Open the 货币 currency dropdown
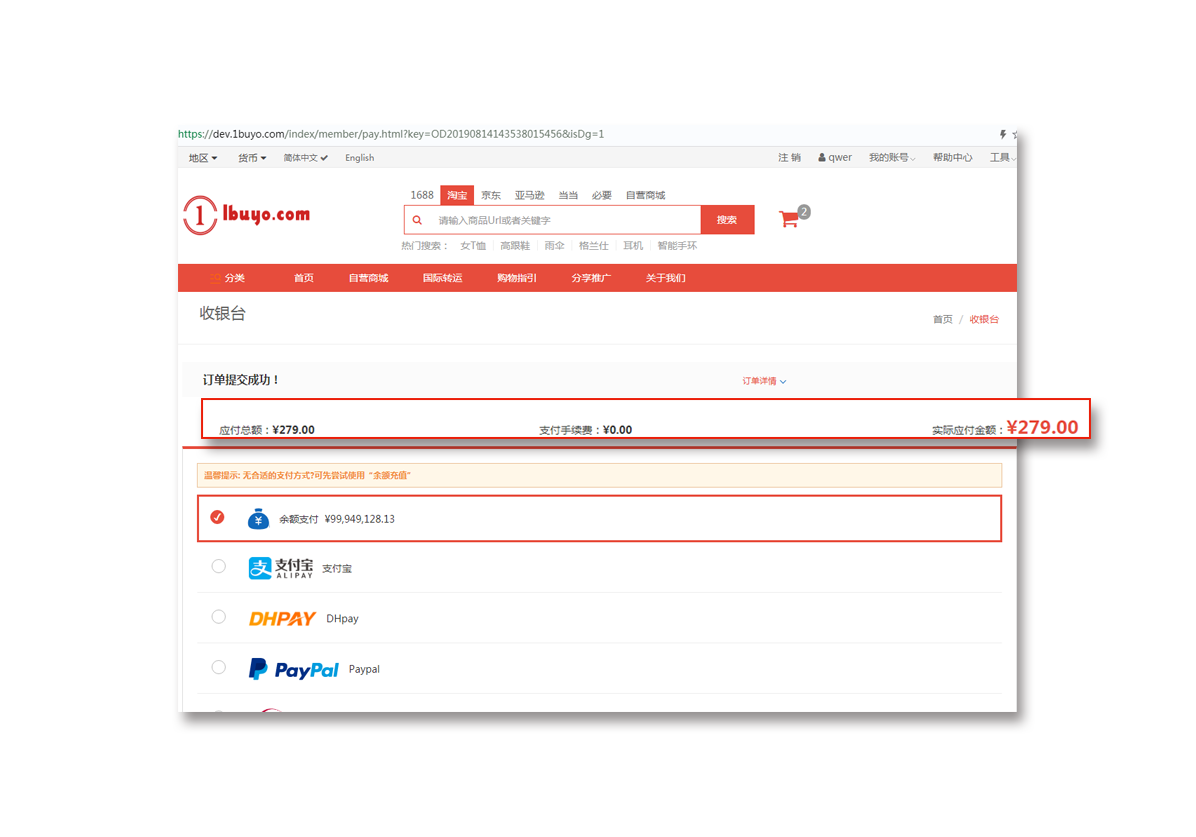 (252, 158)
